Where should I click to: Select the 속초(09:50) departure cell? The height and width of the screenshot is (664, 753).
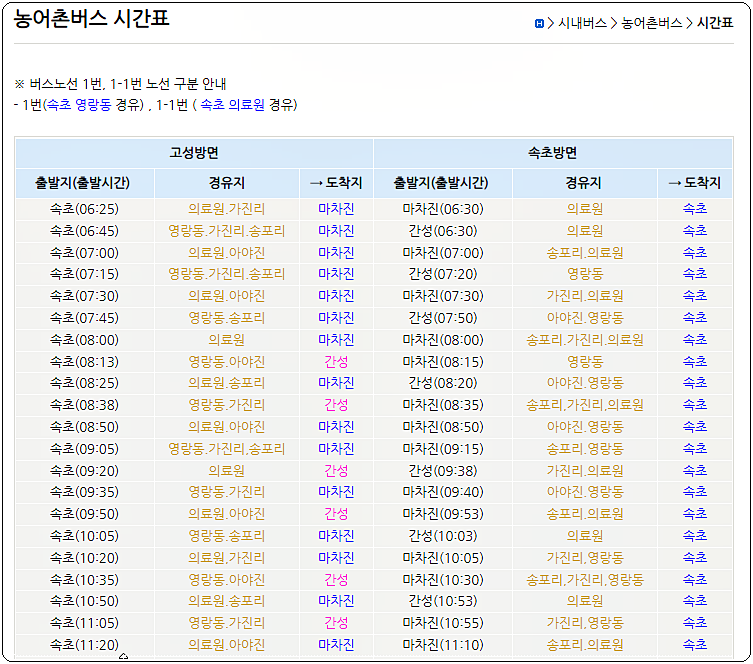(x=85, y=514)
